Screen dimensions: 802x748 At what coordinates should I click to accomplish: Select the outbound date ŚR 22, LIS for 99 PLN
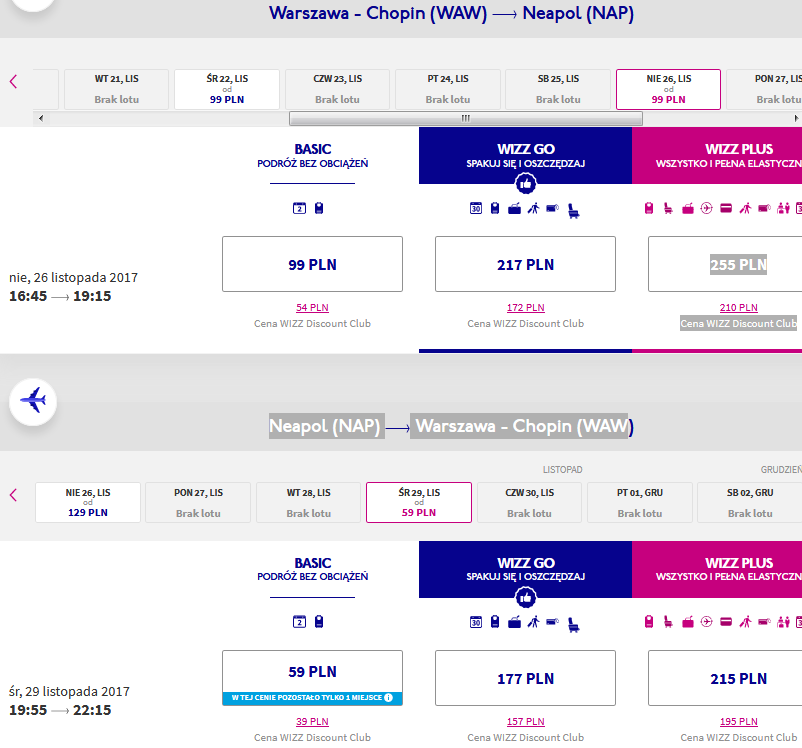pos(227,89)
